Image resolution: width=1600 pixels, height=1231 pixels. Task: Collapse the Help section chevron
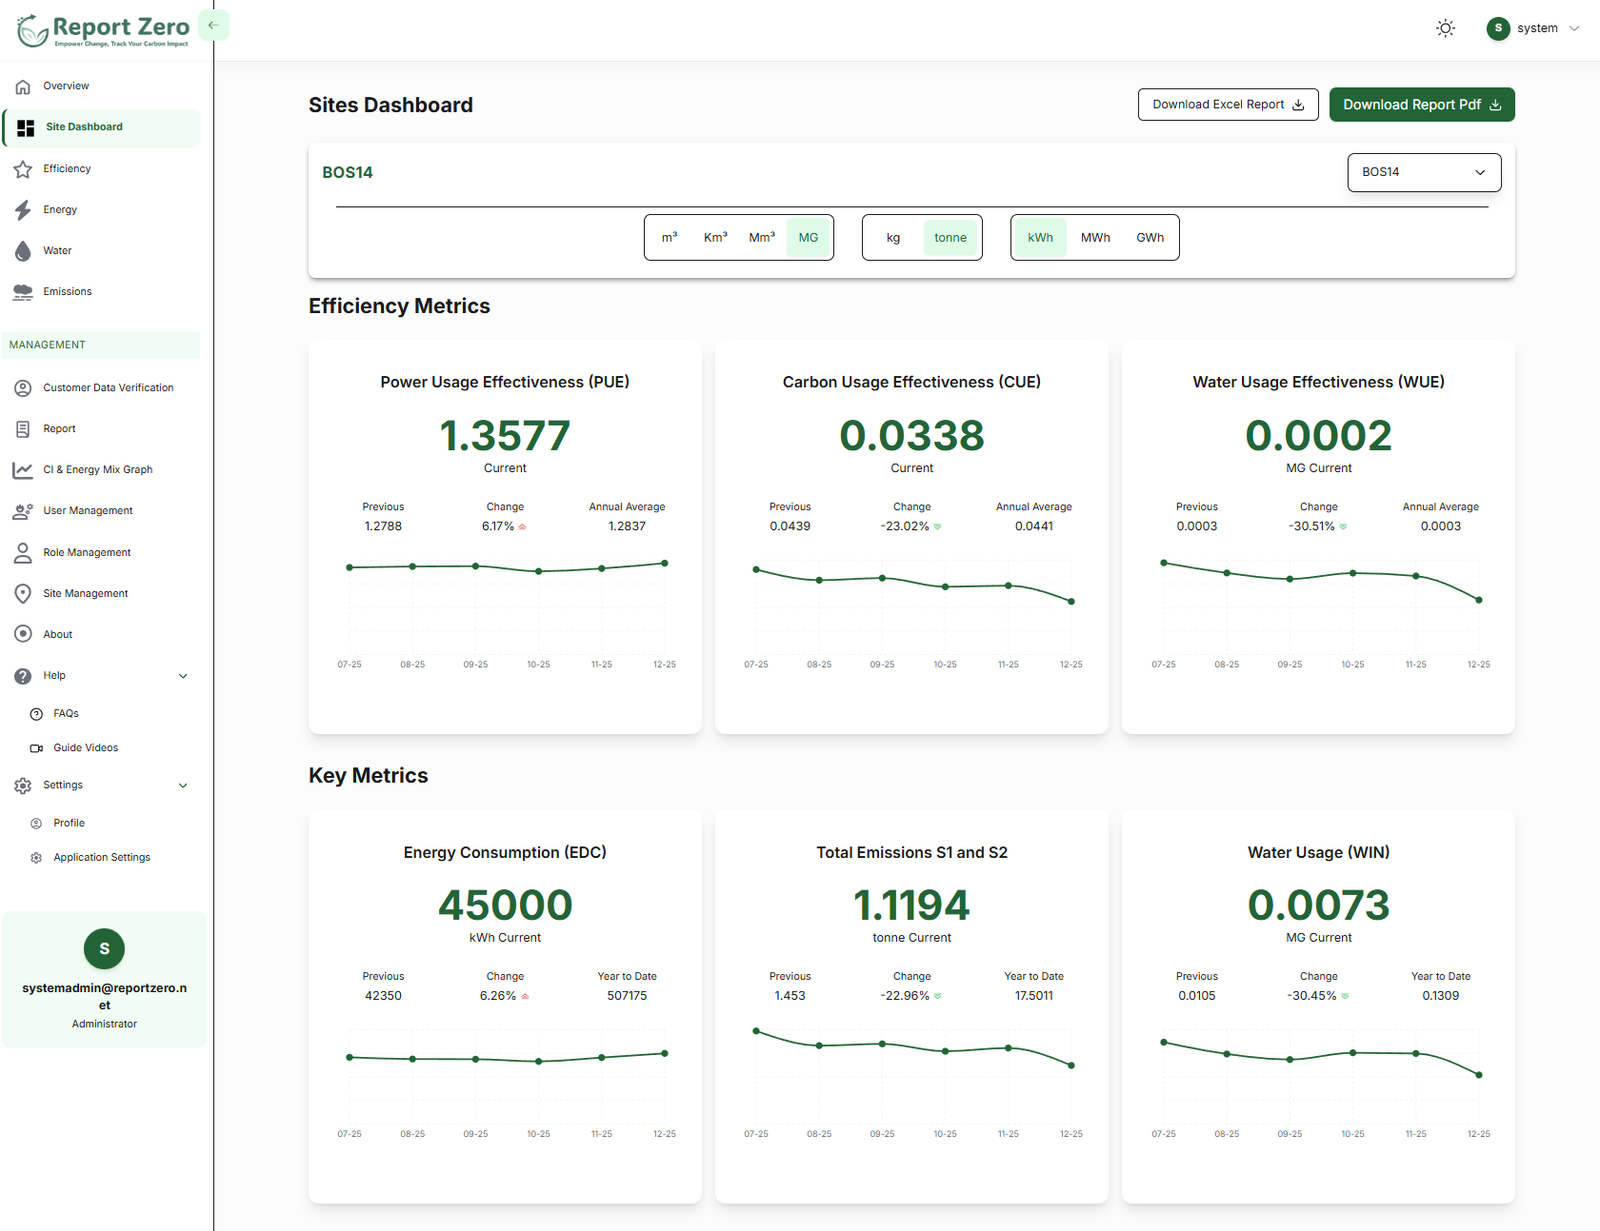click(x=183, y=676)
